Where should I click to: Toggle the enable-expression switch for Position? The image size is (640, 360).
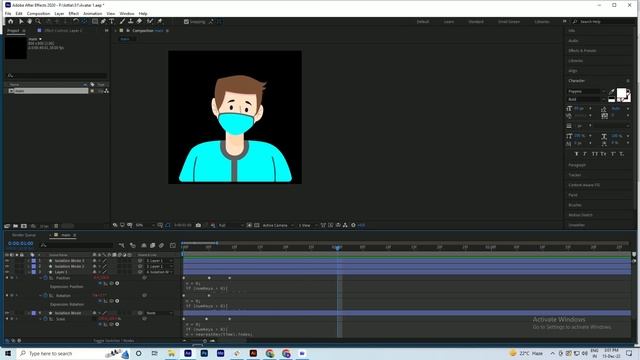tap(100, 283)
